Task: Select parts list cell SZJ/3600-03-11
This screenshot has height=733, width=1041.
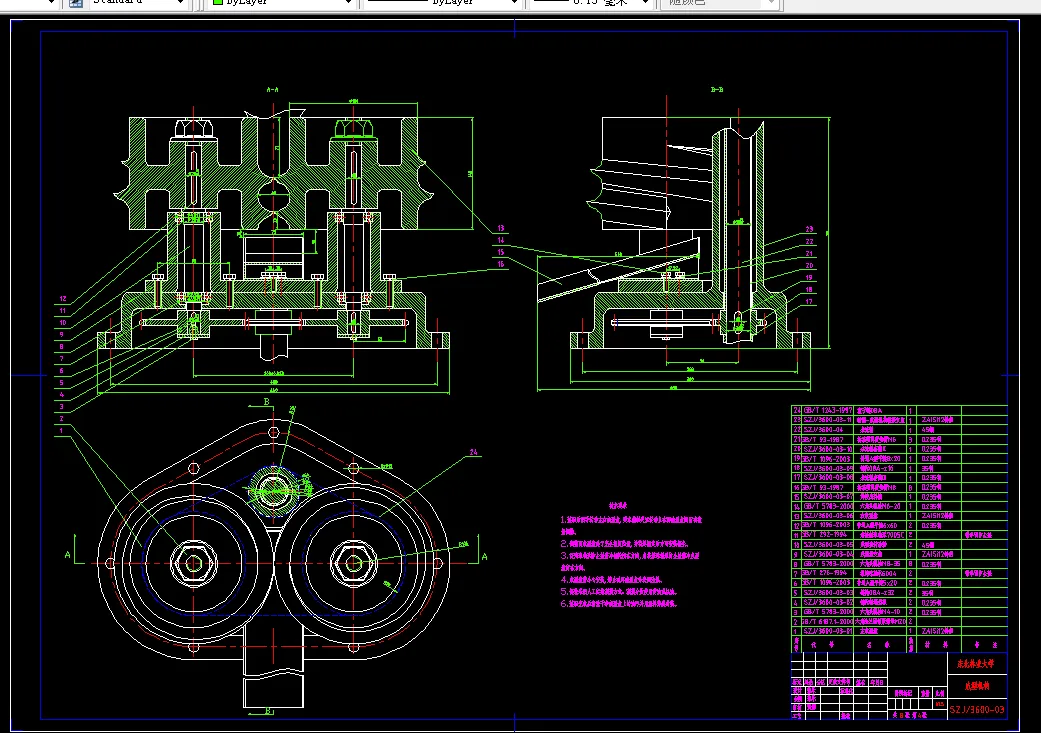Action: [x=827, y=420]
